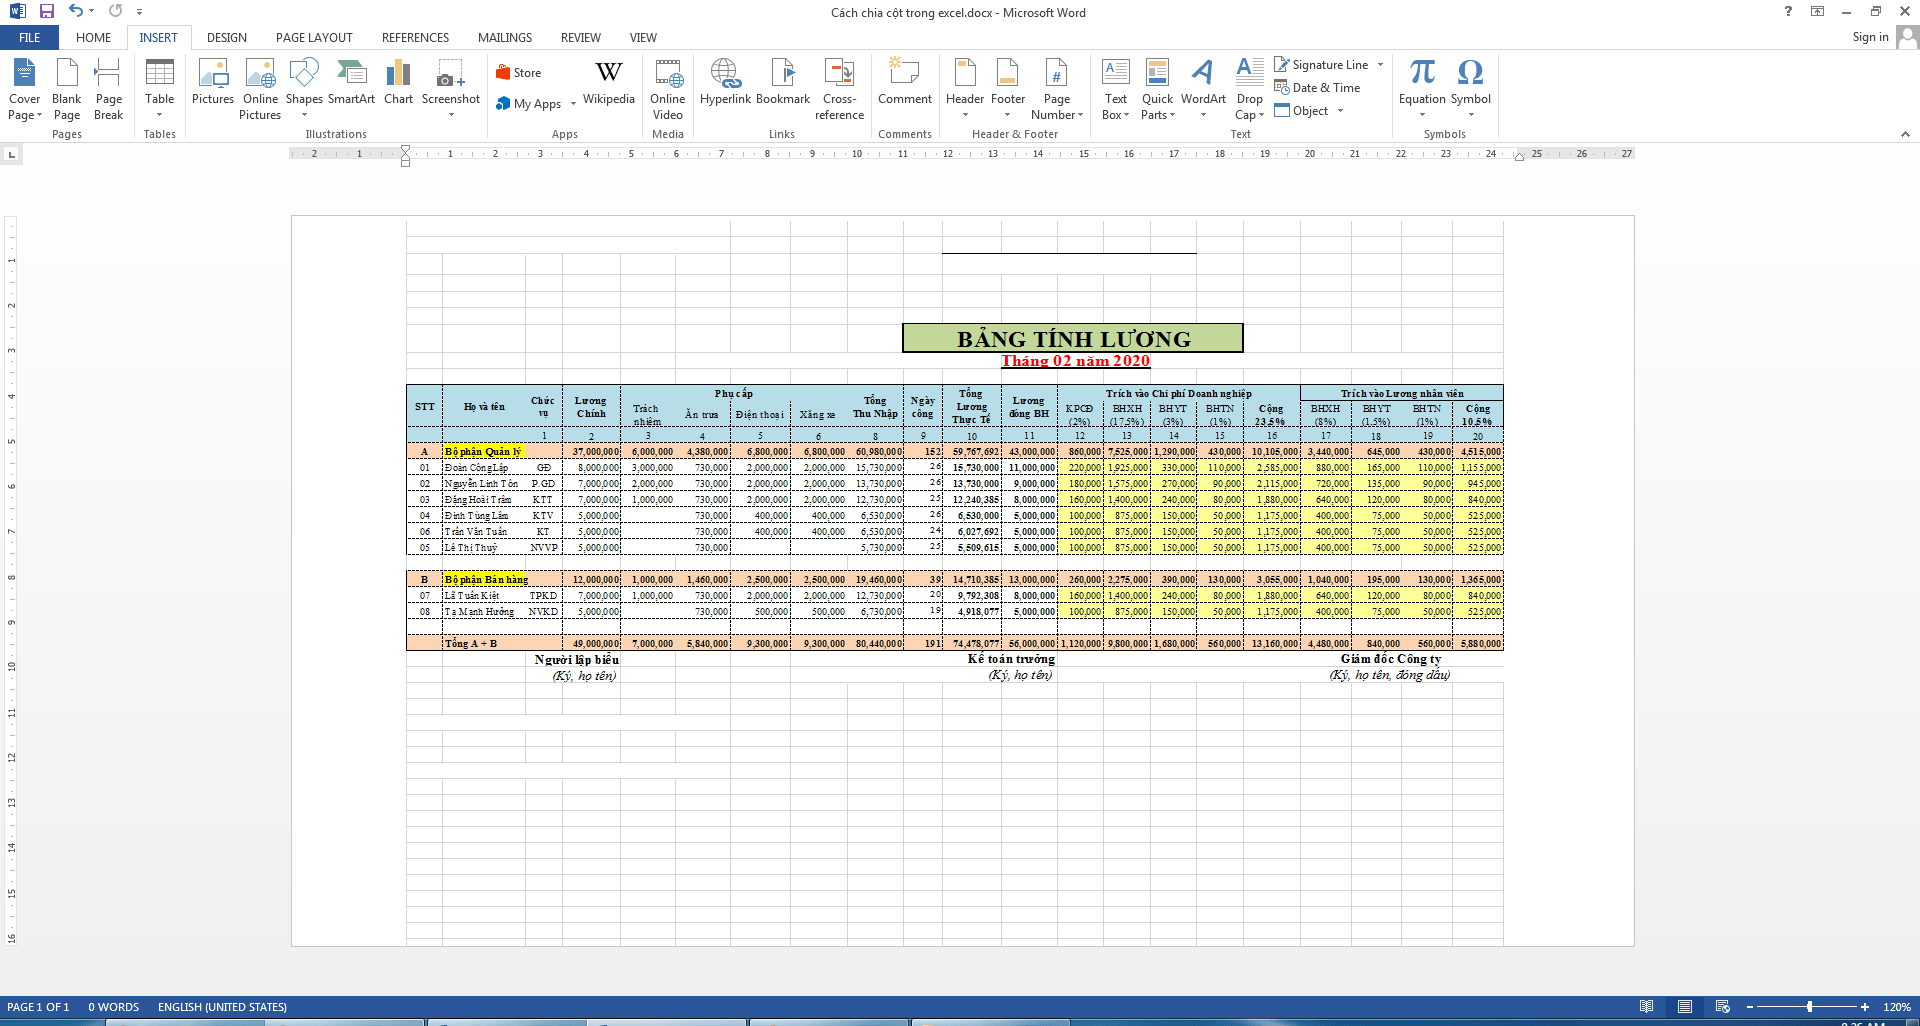Open Object dropdown arrow

(1340, 111)
